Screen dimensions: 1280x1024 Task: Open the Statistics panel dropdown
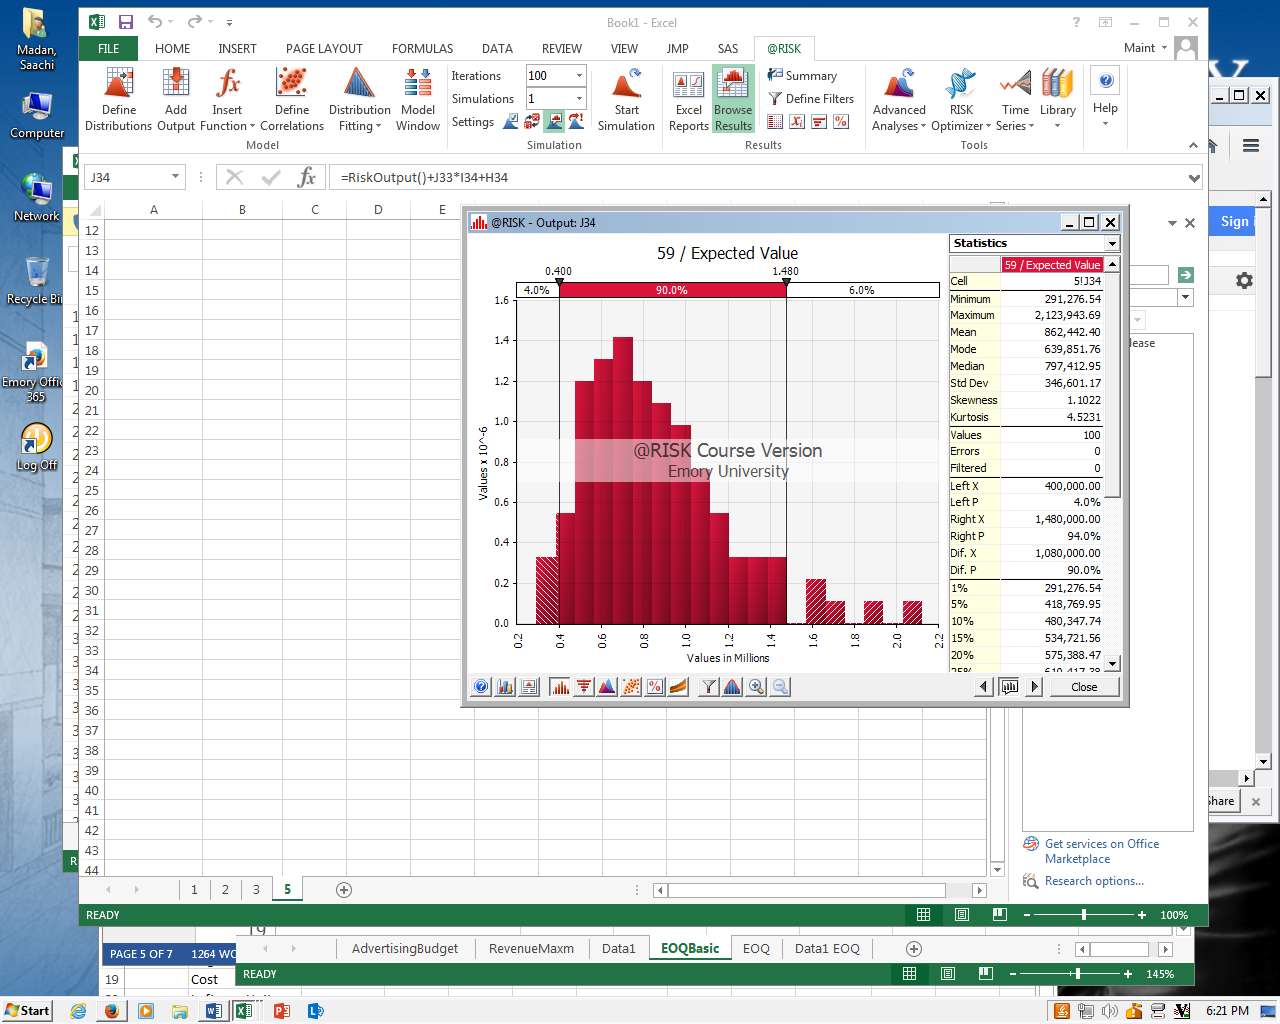1112,244
